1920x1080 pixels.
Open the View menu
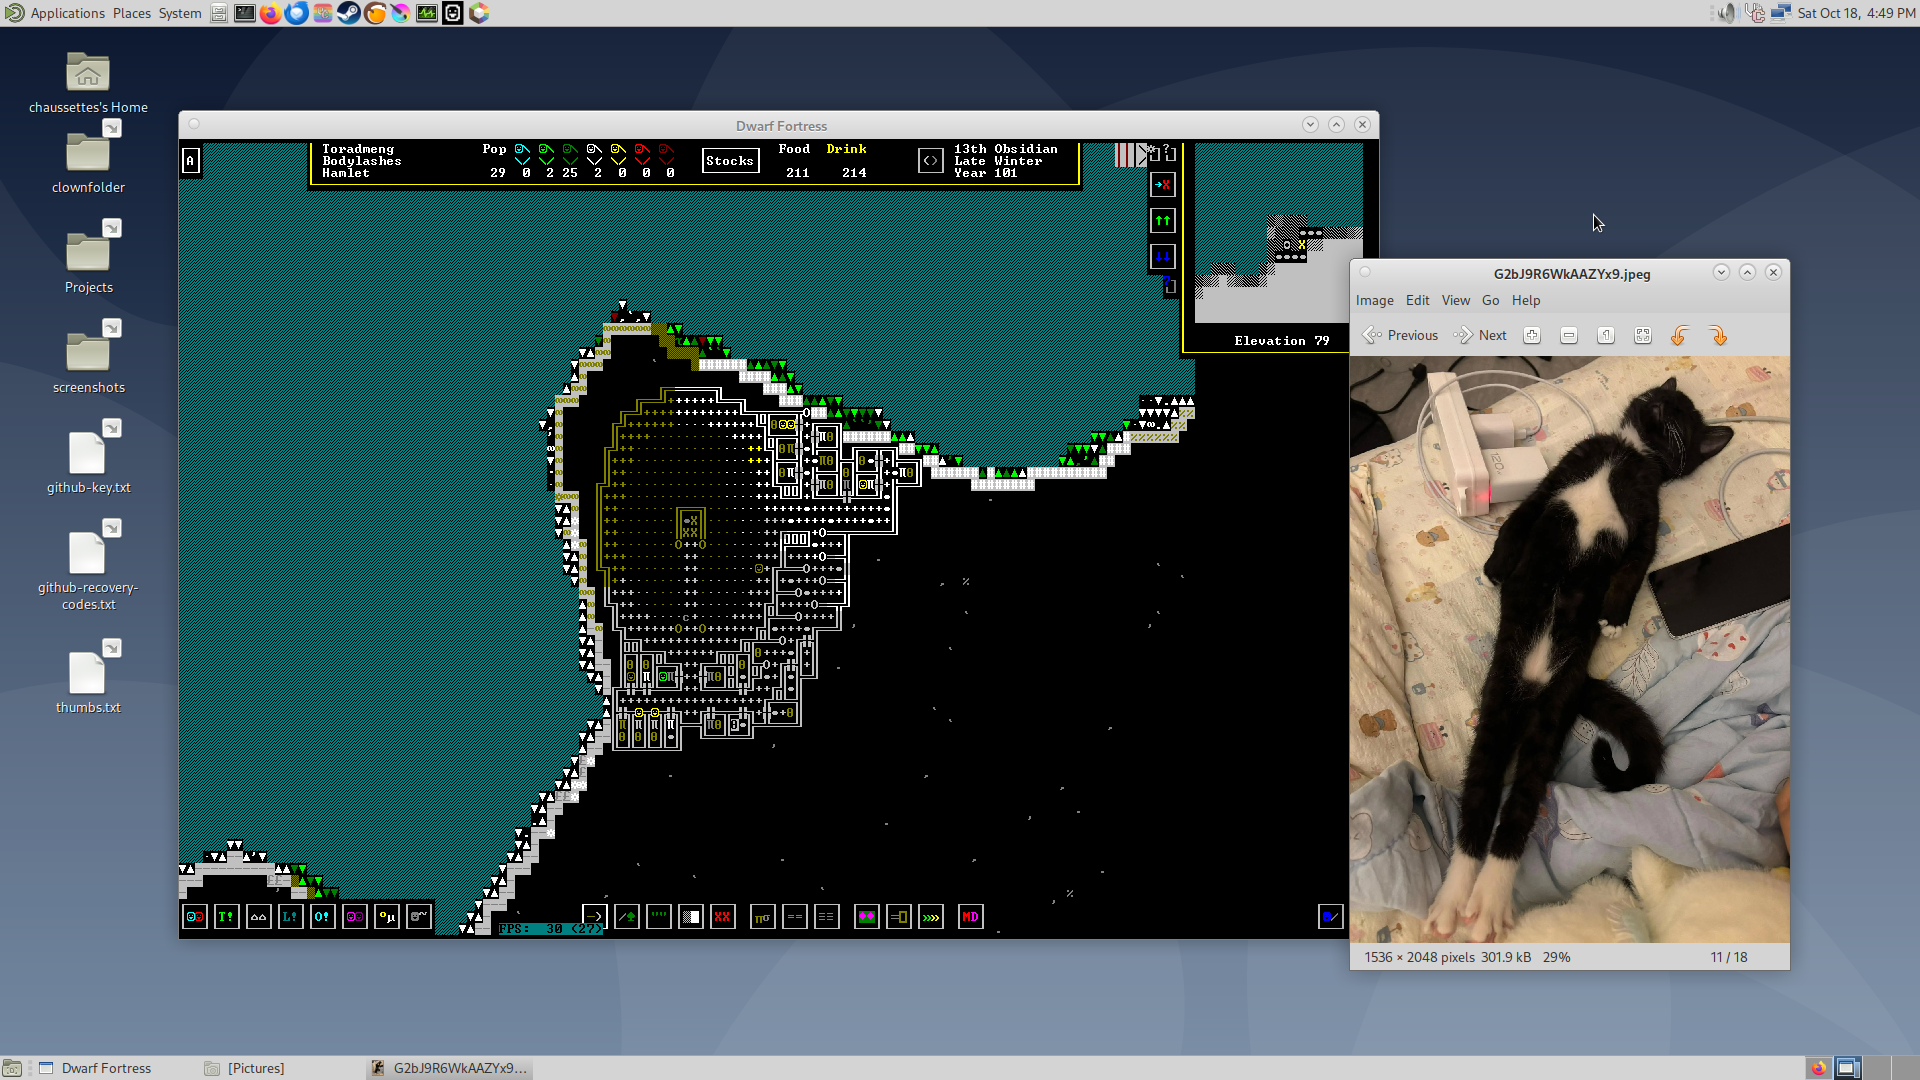point(1455,300)
